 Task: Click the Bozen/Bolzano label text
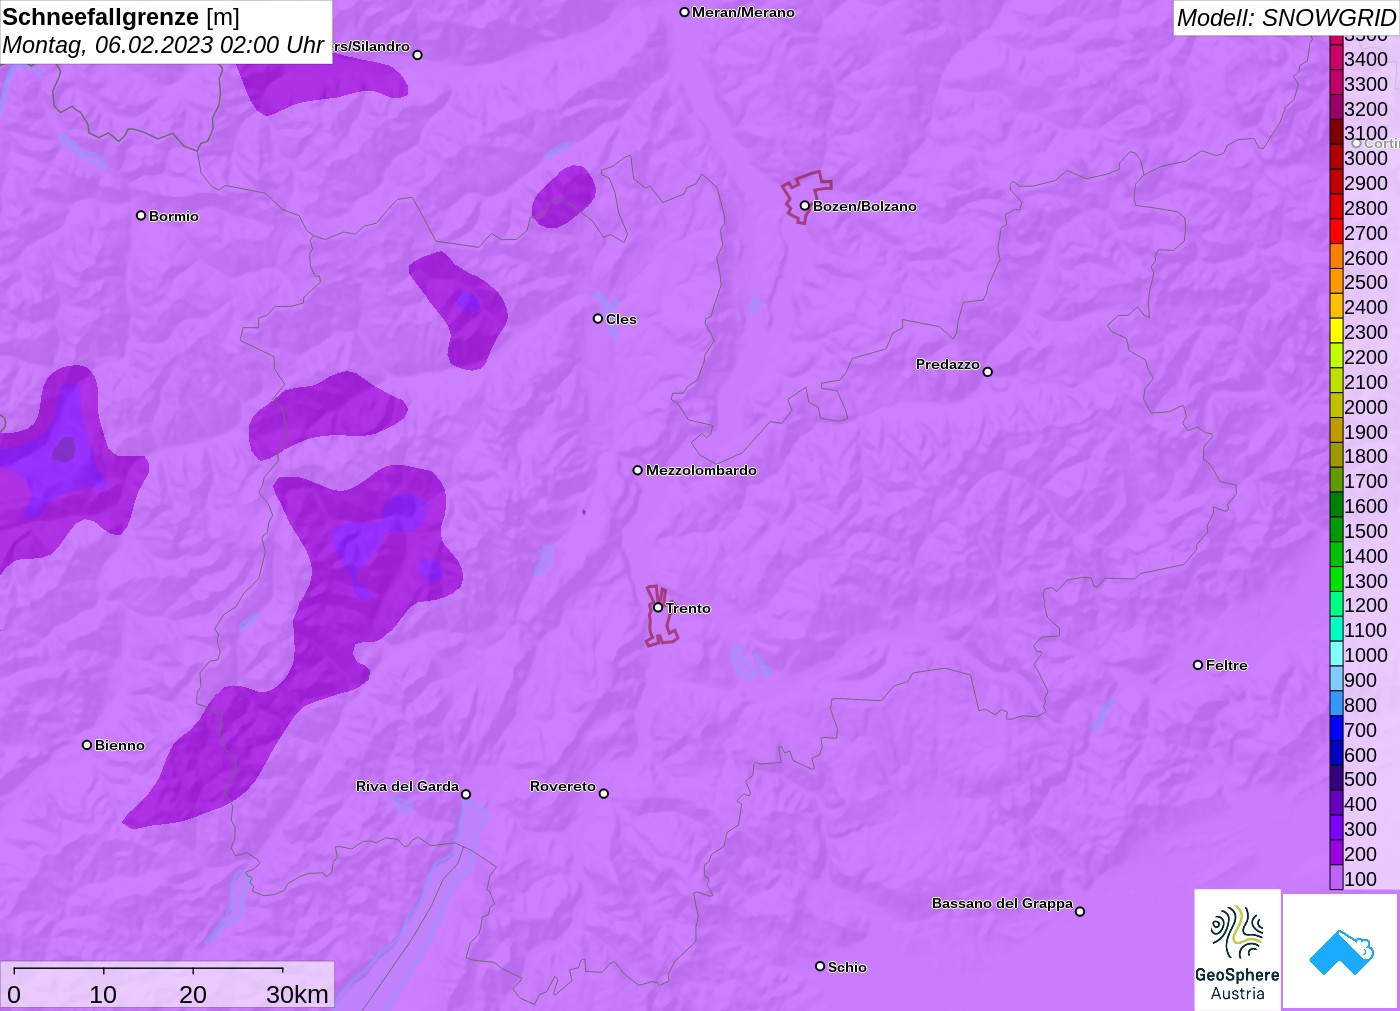point(865,206)
